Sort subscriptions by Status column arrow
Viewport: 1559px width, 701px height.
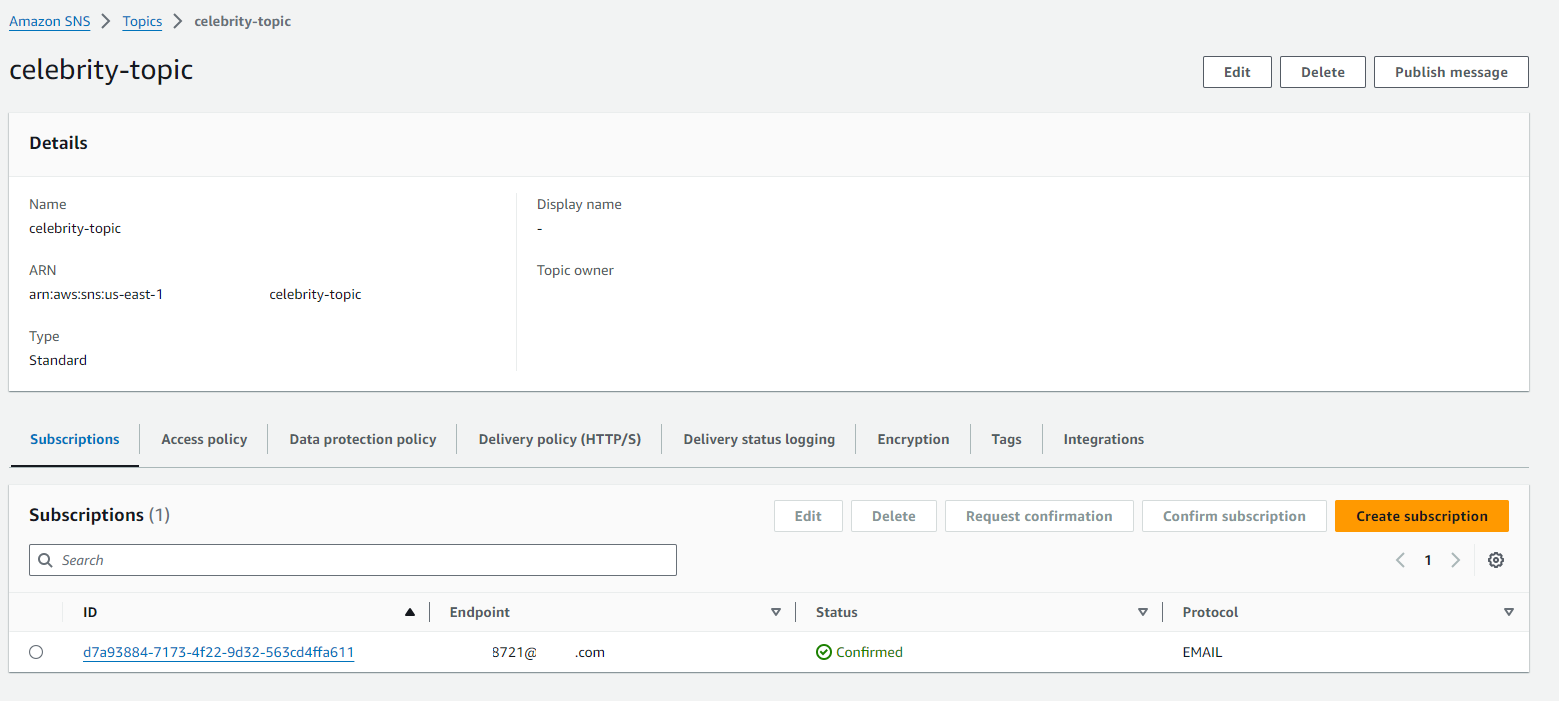[x=1143, y=612]
